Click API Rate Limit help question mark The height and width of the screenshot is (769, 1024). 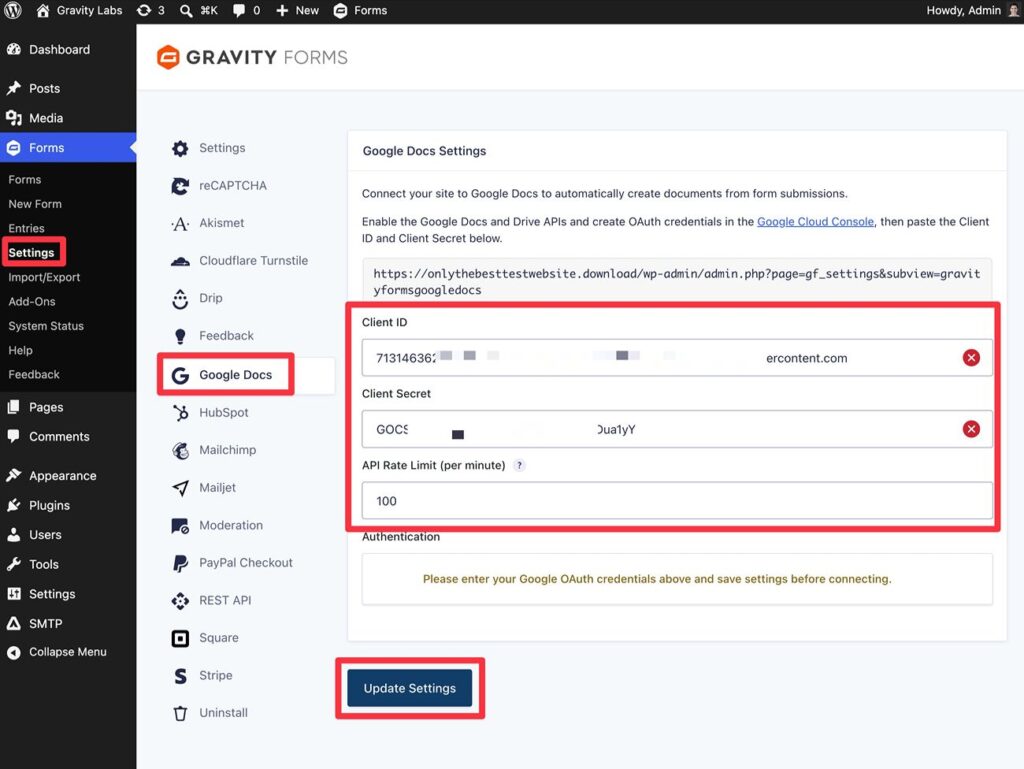click(519, 465)
